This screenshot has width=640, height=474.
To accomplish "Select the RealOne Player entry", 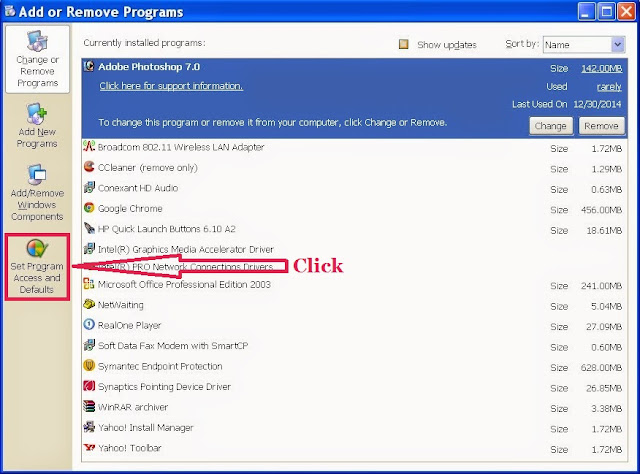I will [x=354, y=326].
